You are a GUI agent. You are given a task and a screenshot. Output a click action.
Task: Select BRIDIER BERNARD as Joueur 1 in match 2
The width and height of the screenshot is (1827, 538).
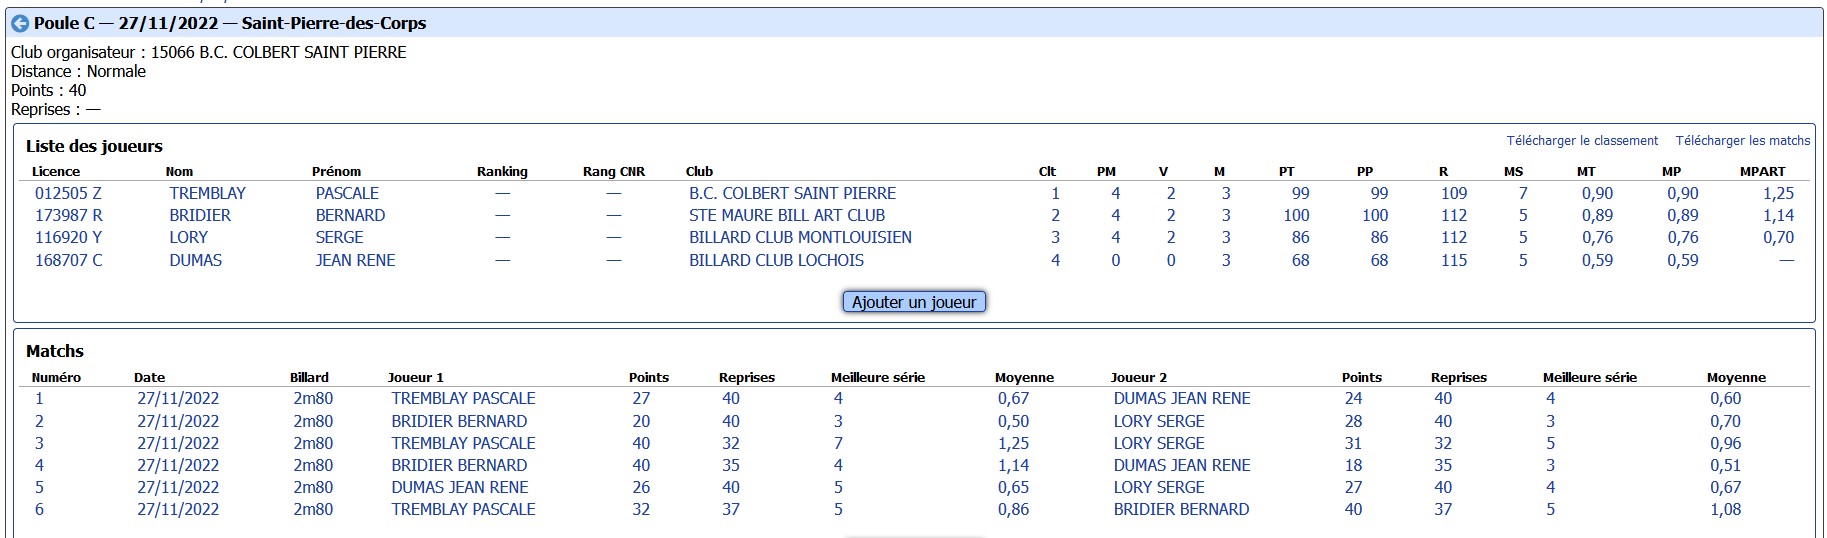click(x=459, y=421)
